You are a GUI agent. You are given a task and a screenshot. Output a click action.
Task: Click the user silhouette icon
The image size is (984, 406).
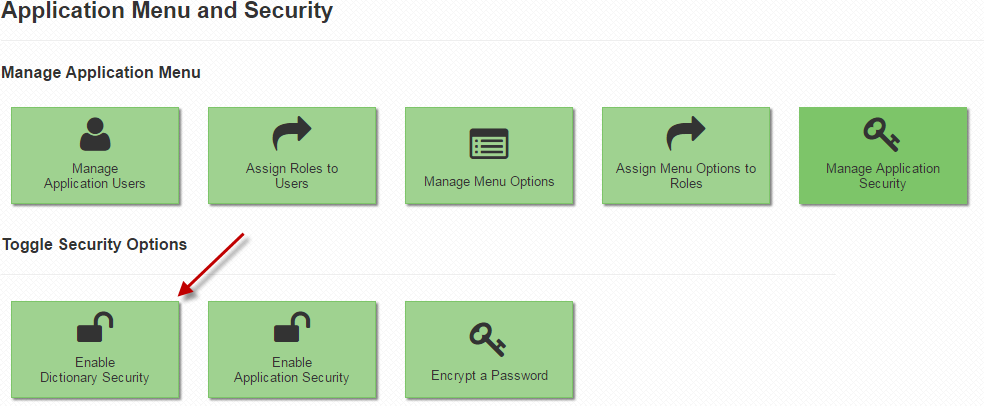tap(95, 134)
